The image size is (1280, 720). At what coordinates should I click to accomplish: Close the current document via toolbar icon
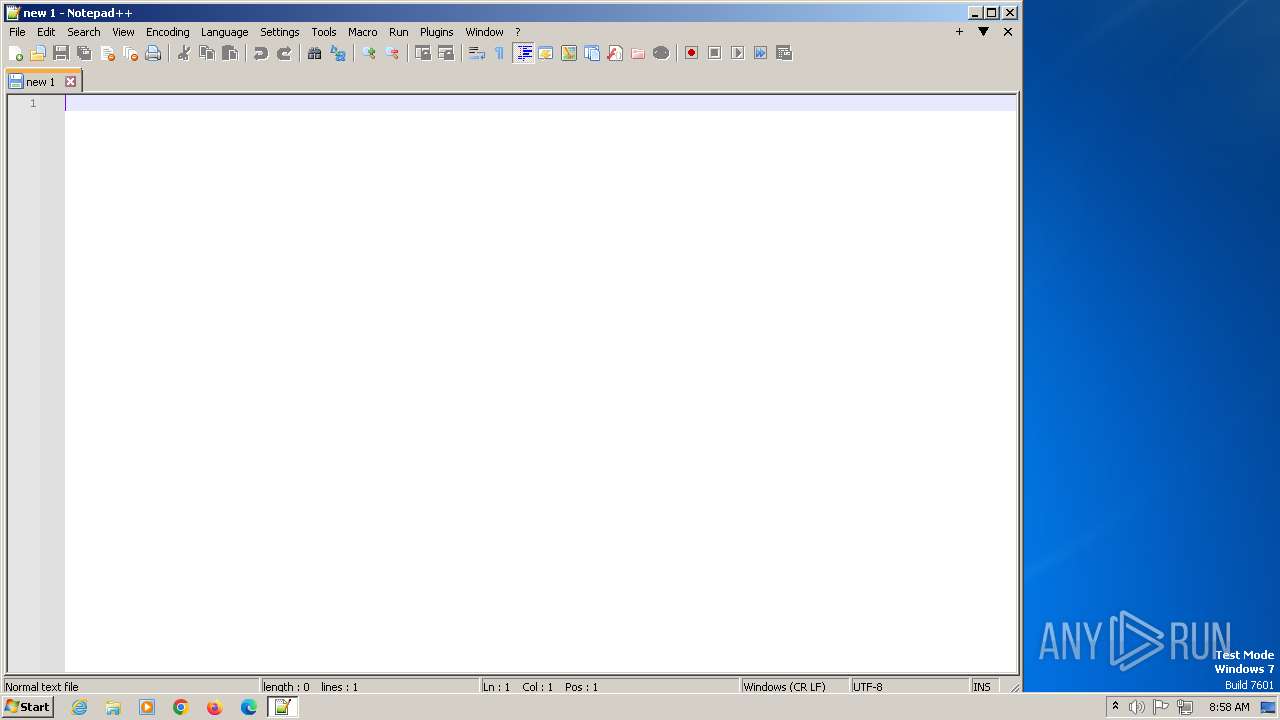pyautogui.click(x=107, y=53)
